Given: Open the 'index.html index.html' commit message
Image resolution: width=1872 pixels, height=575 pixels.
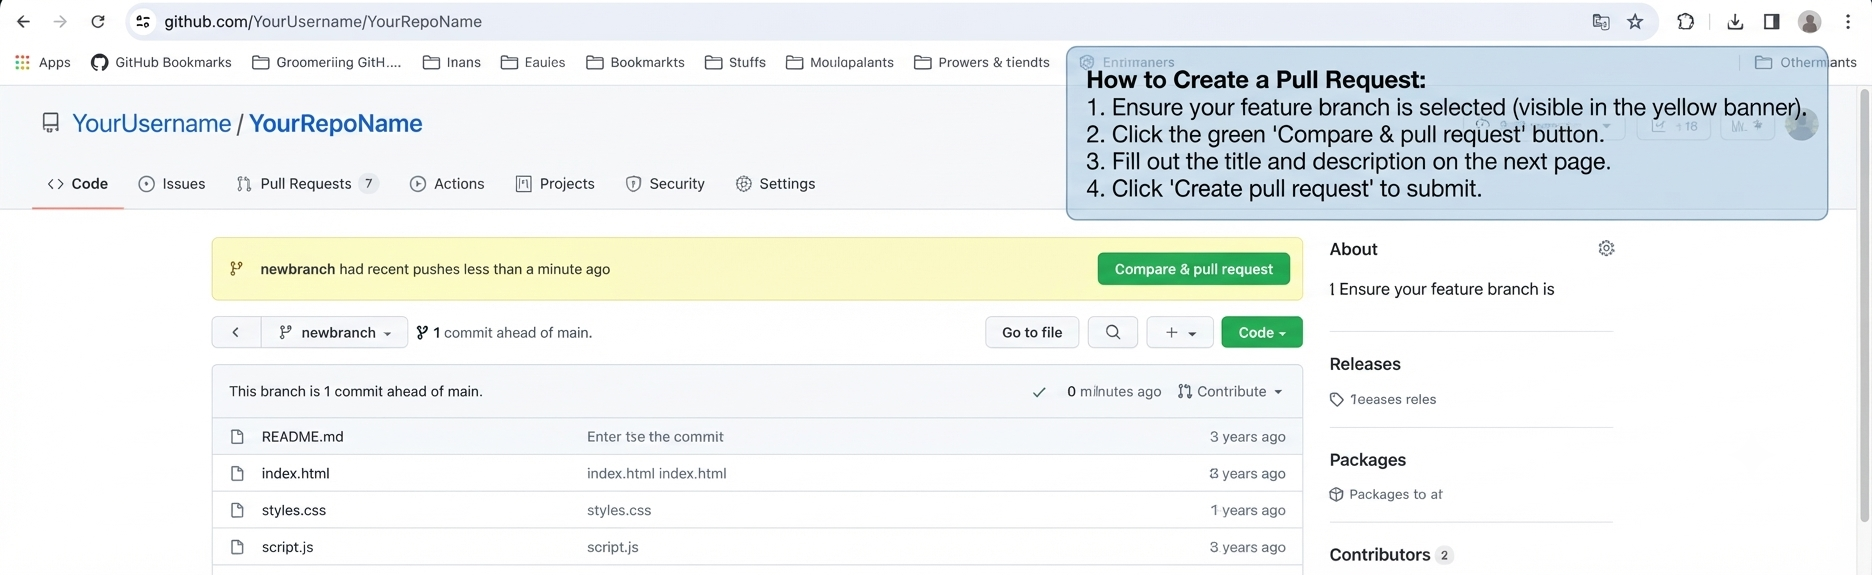Looking at the screenshot, I should (656, 473).
